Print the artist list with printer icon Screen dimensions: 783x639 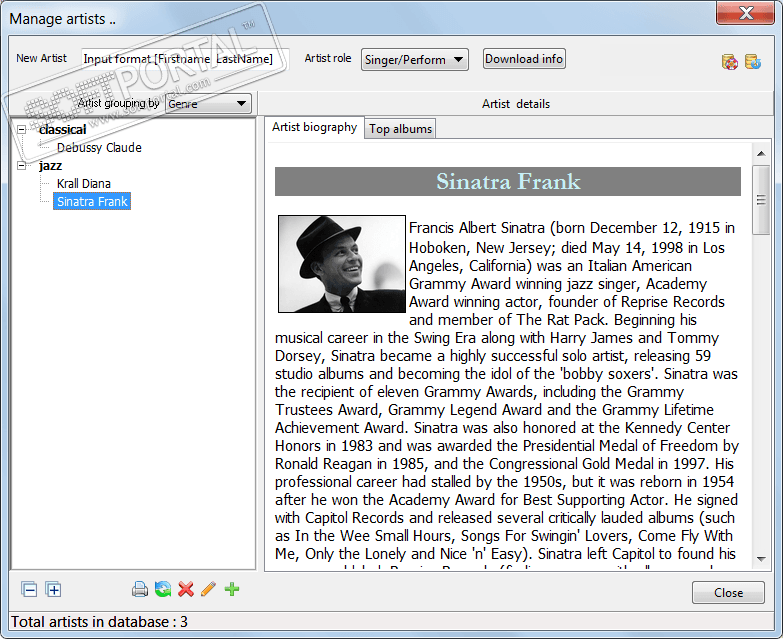click(x=140, y=590)
